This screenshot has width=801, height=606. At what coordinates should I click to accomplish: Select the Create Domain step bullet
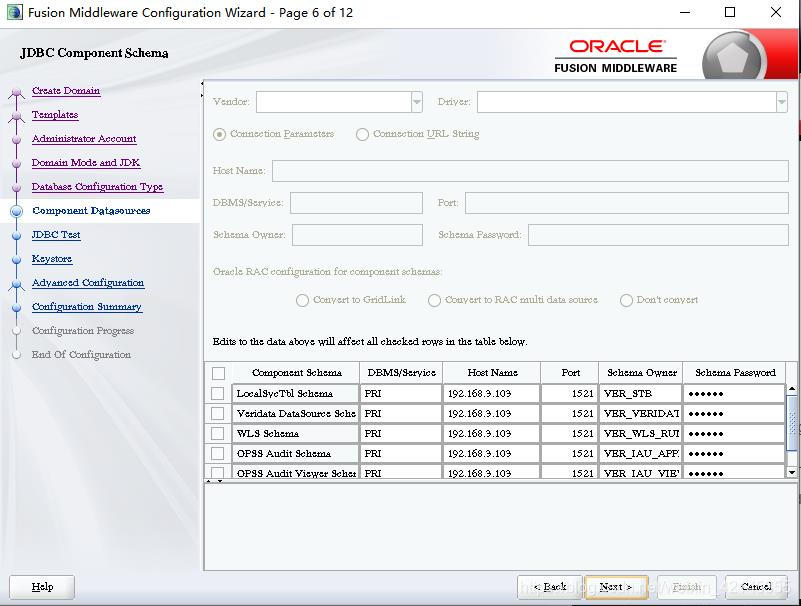[x=16, y=91]
